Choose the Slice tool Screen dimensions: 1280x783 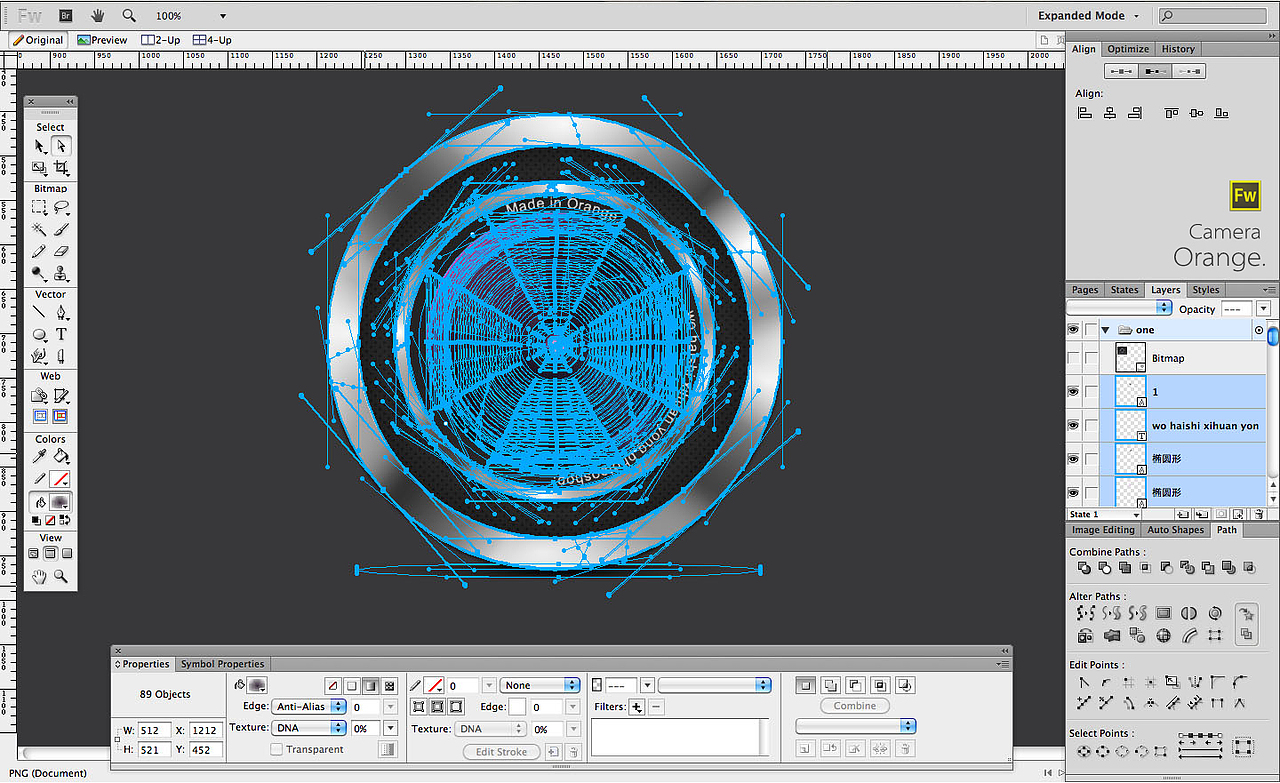point(61,396)
